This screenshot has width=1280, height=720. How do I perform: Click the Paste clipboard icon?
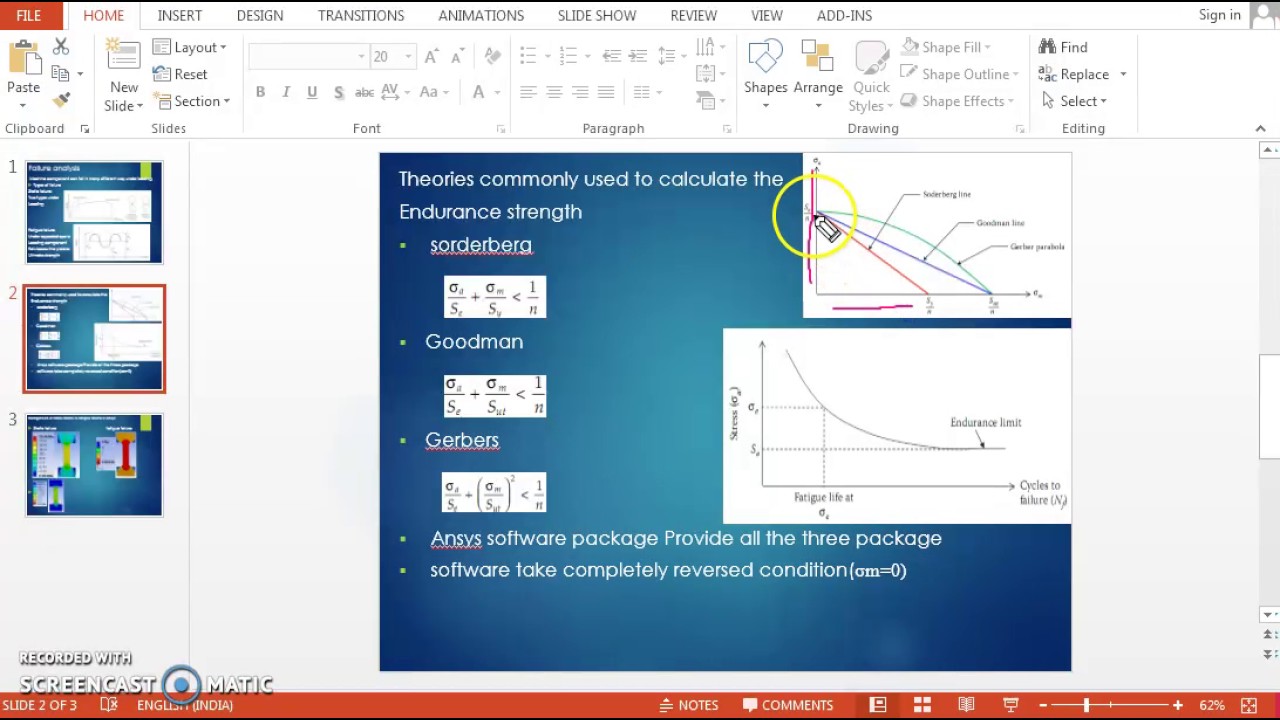click(x=23, y=58)
